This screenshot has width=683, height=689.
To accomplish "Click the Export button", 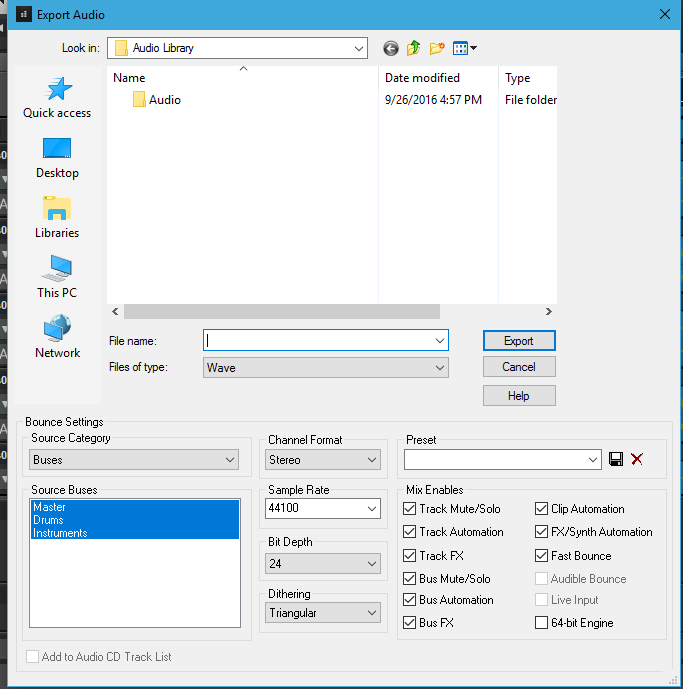I will pos(518,341).
